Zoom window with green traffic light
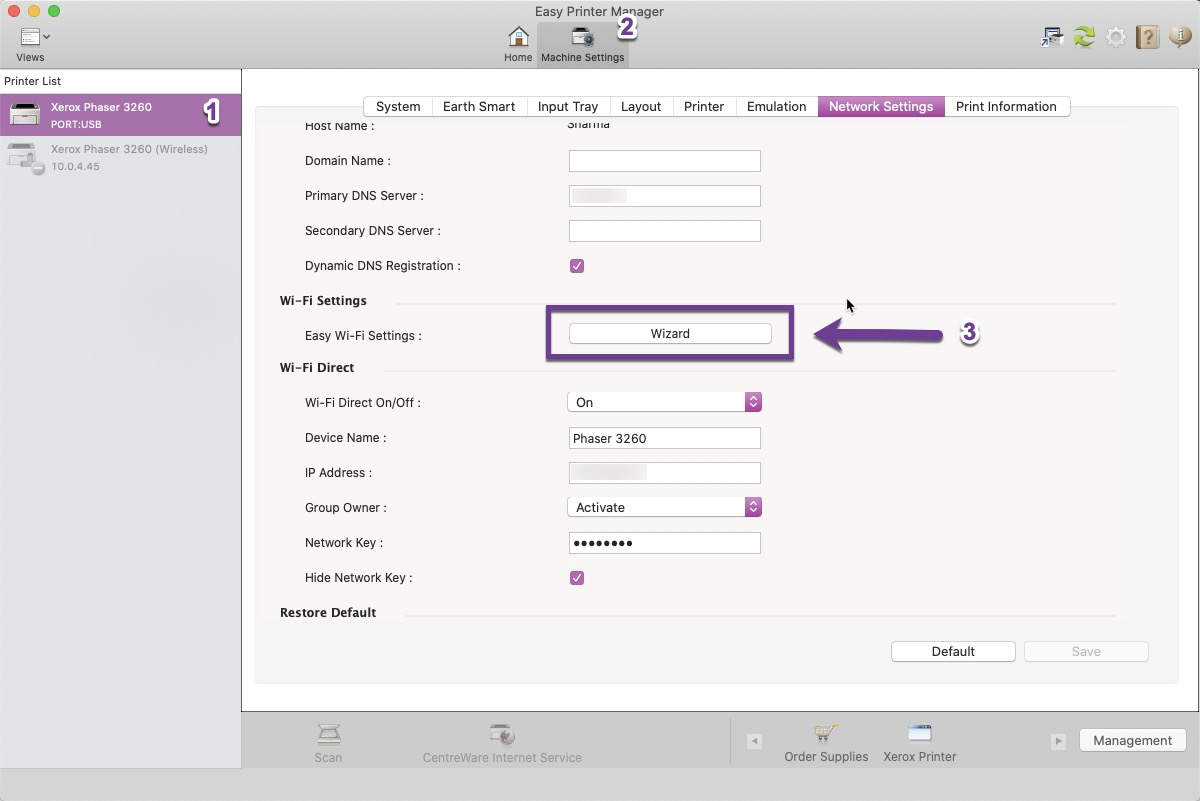The image size is (1200, 801). tap(54, 10)
